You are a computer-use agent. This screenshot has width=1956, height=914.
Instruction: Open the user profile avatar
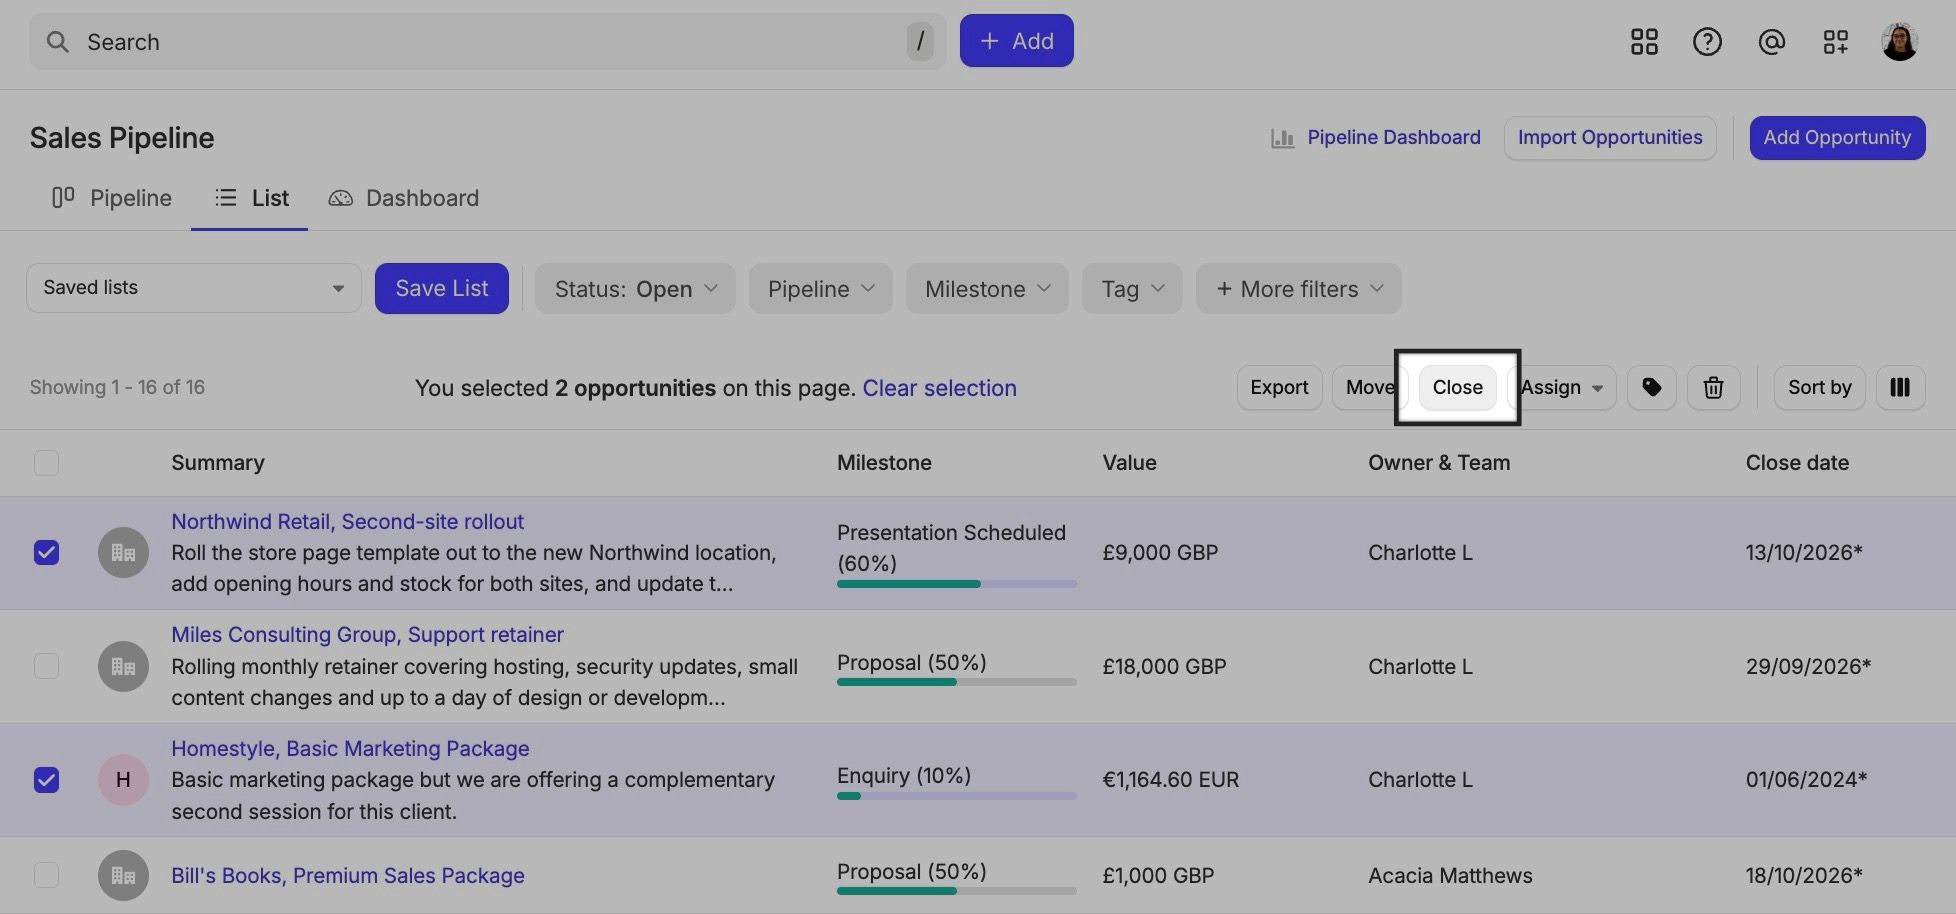(x=1899, y=41)
